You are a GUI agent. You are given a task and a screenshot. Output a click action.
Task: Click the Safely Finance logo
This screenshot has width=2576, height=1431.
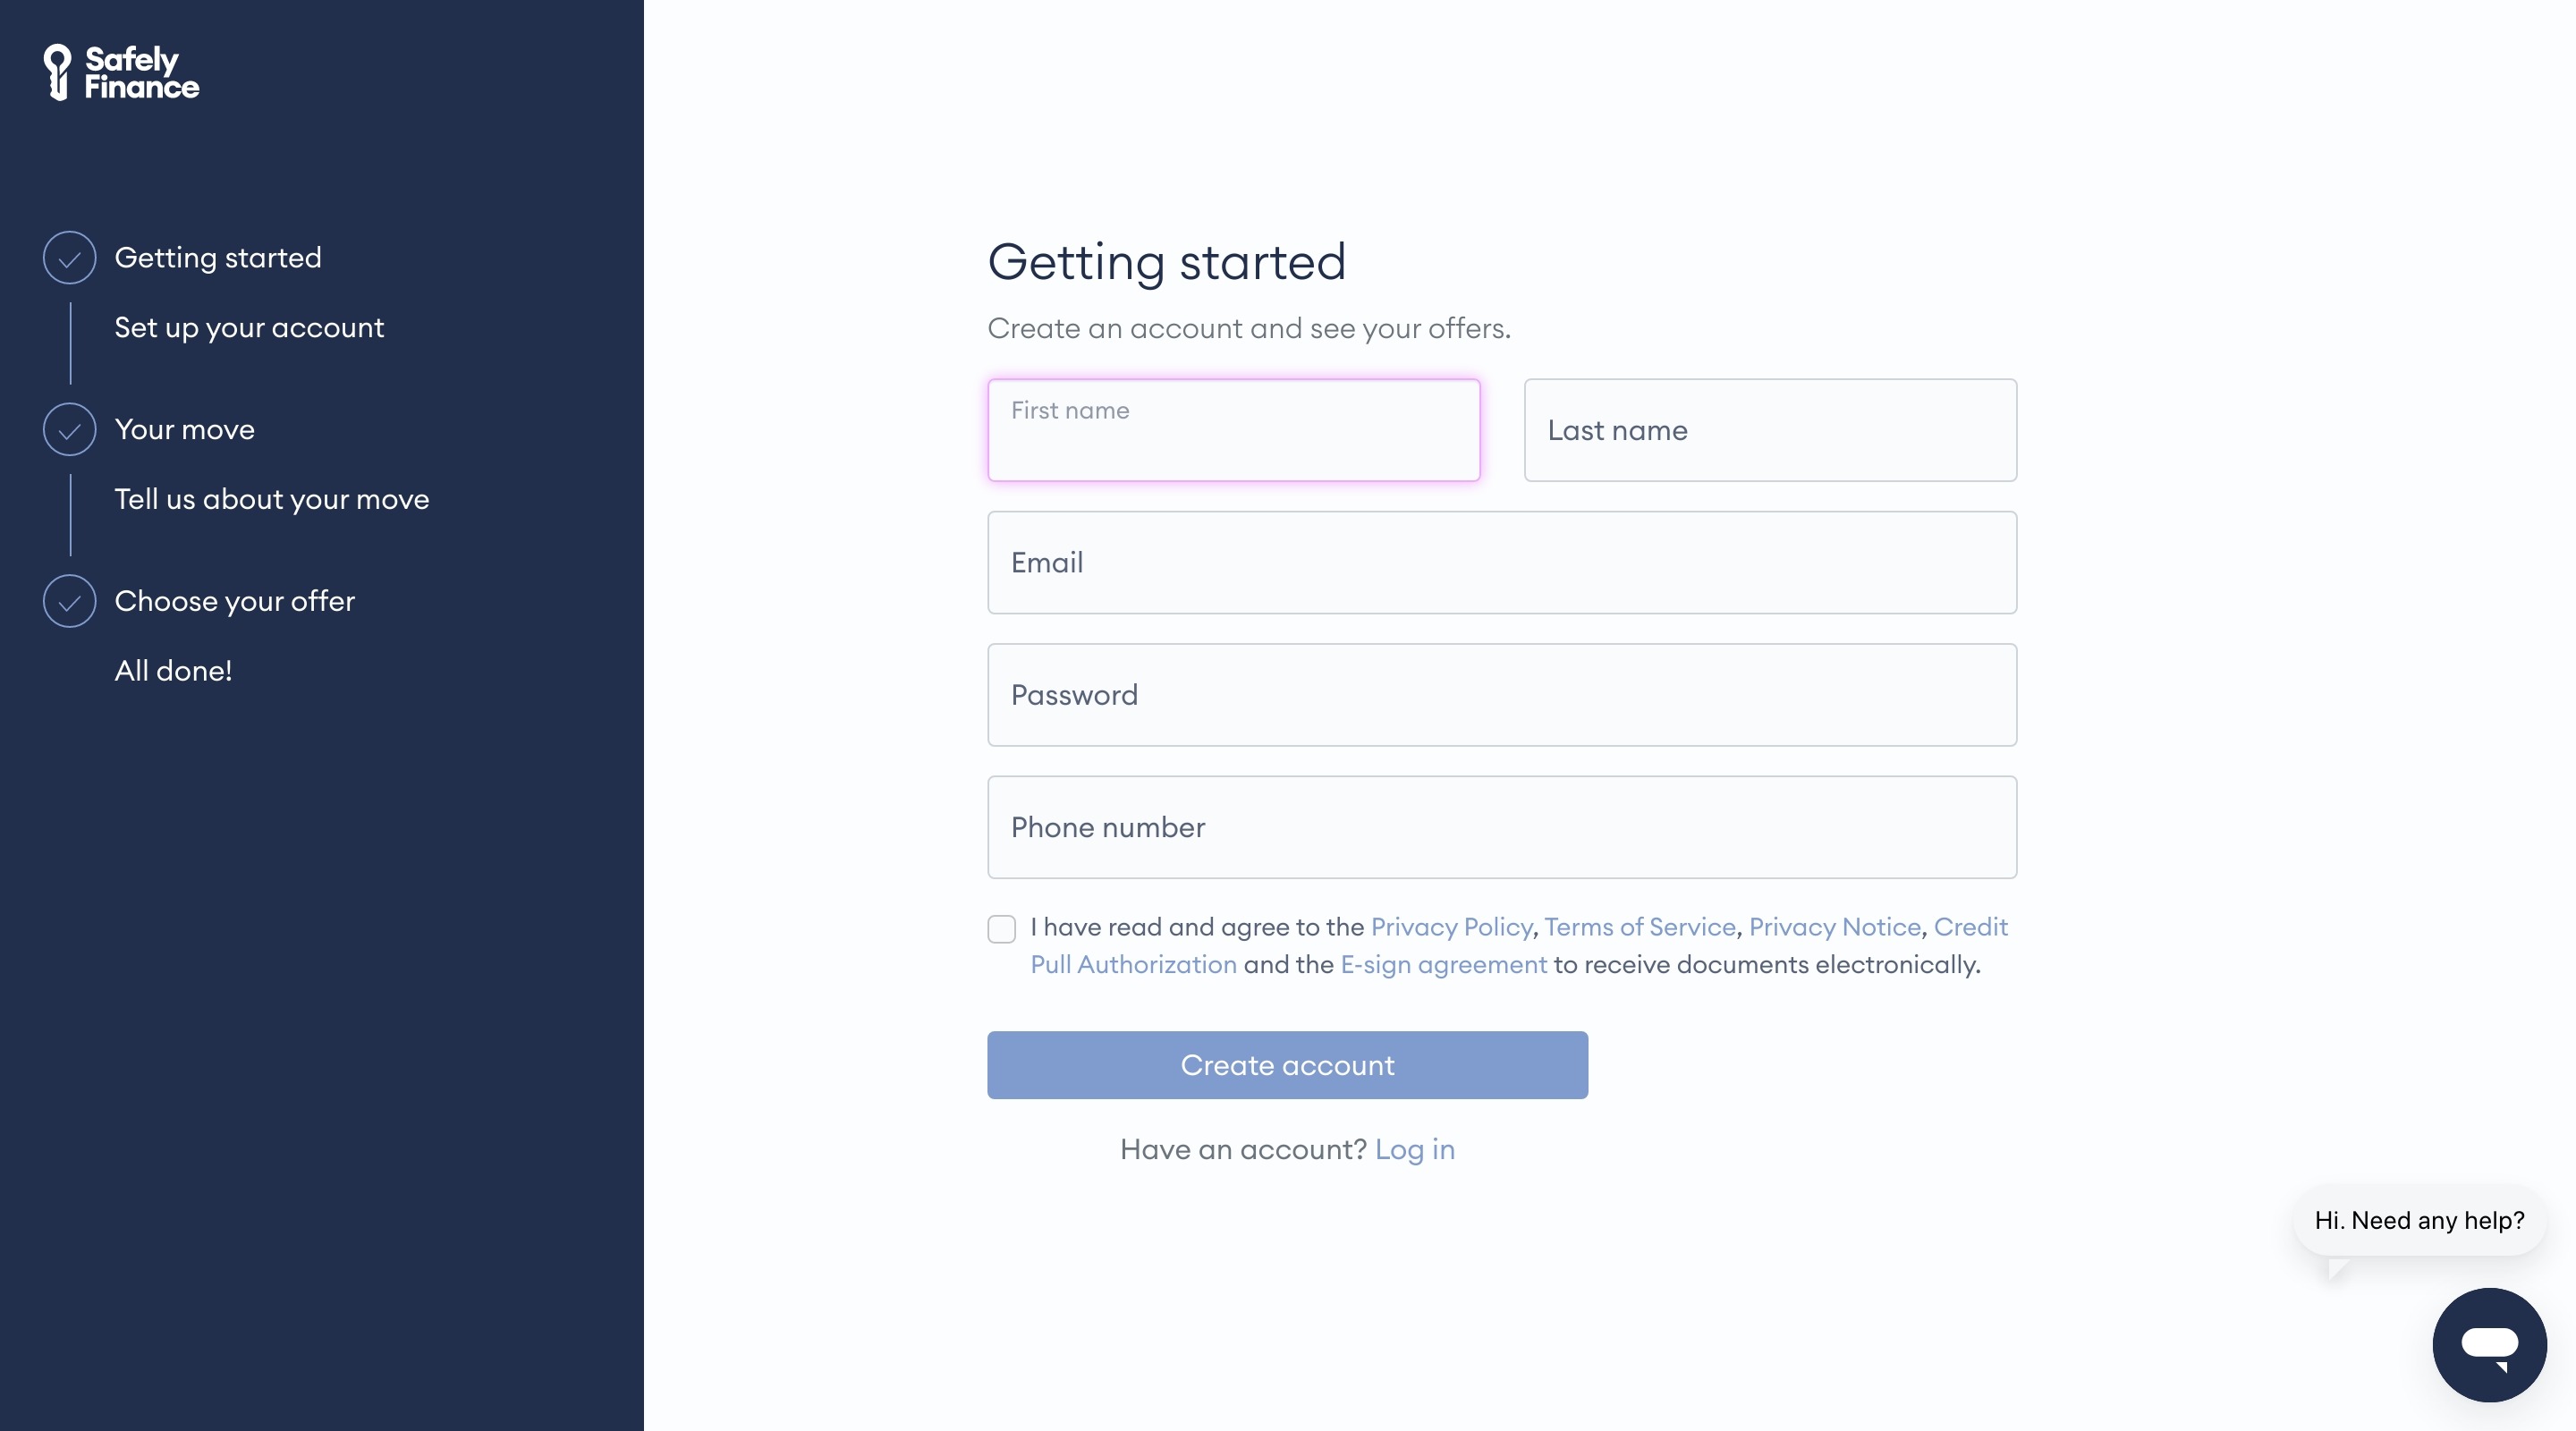click(x=121, y=72)
